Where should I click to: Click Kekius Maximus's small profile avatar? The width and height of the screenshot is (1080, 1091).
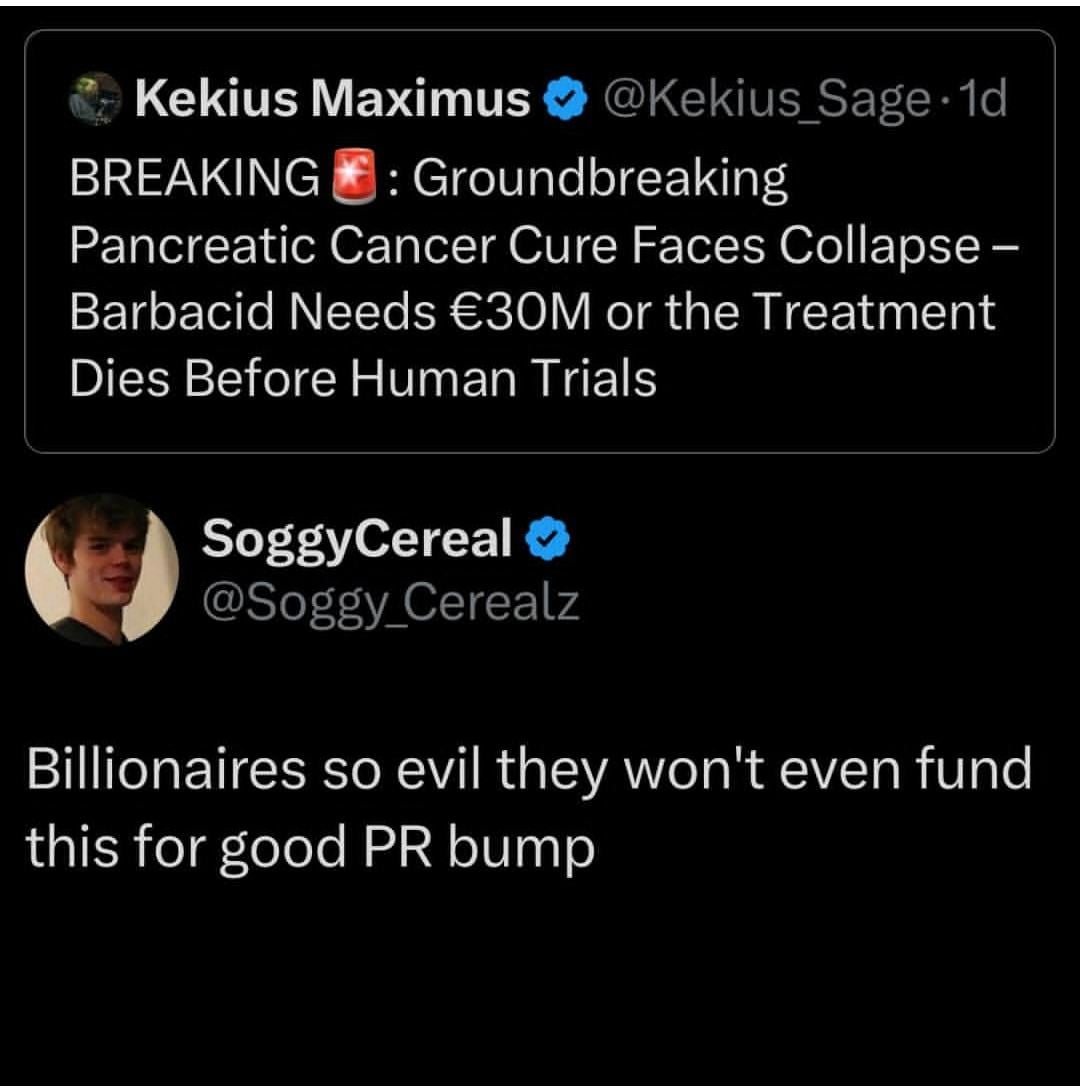[x=93, y=99]
